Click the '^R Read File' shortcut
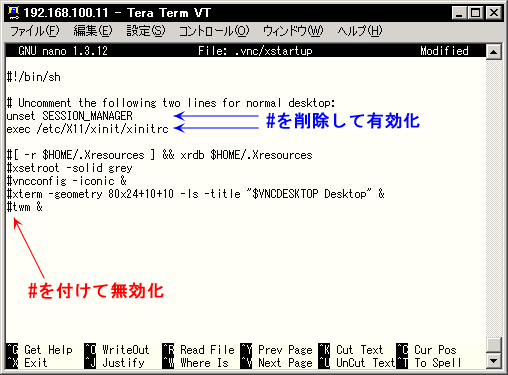 pyautogui.click(x=198, y=350)
